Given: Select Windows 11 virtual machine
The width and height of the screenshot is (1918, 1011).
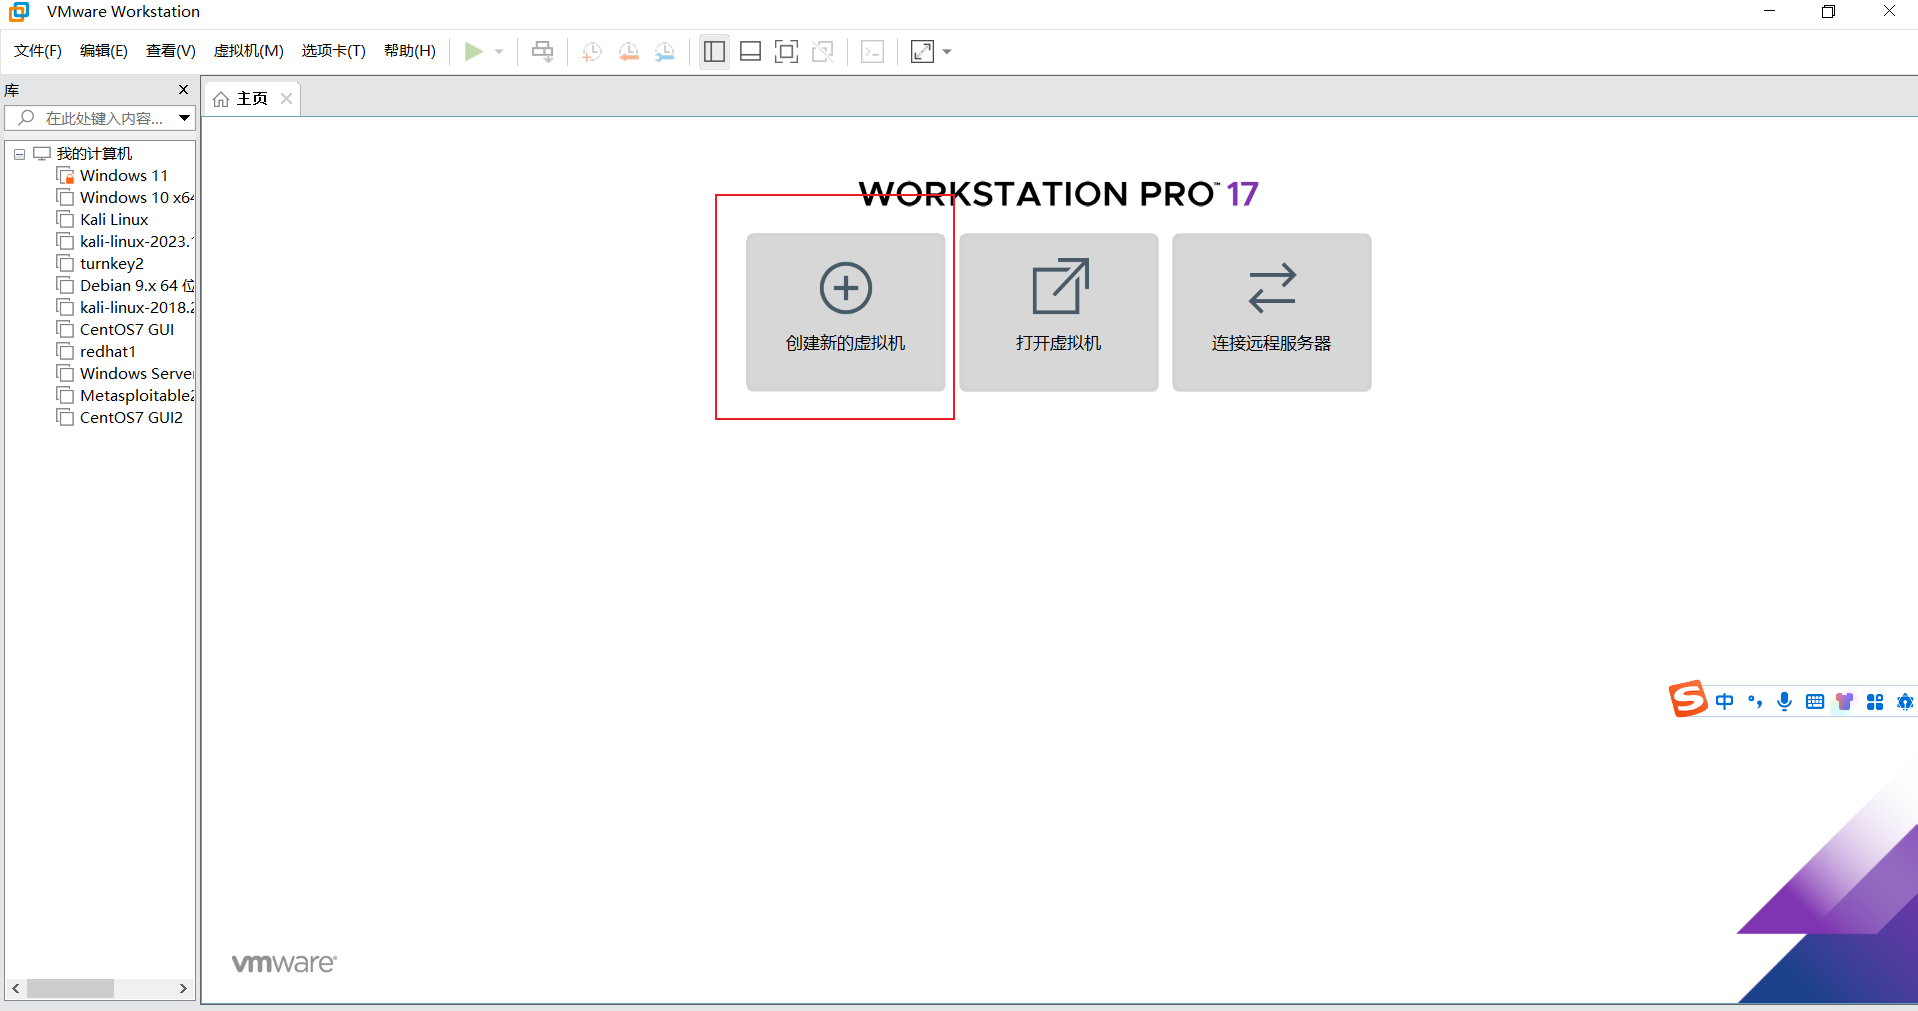Looking at the screenshot, I should coord(124,176).
